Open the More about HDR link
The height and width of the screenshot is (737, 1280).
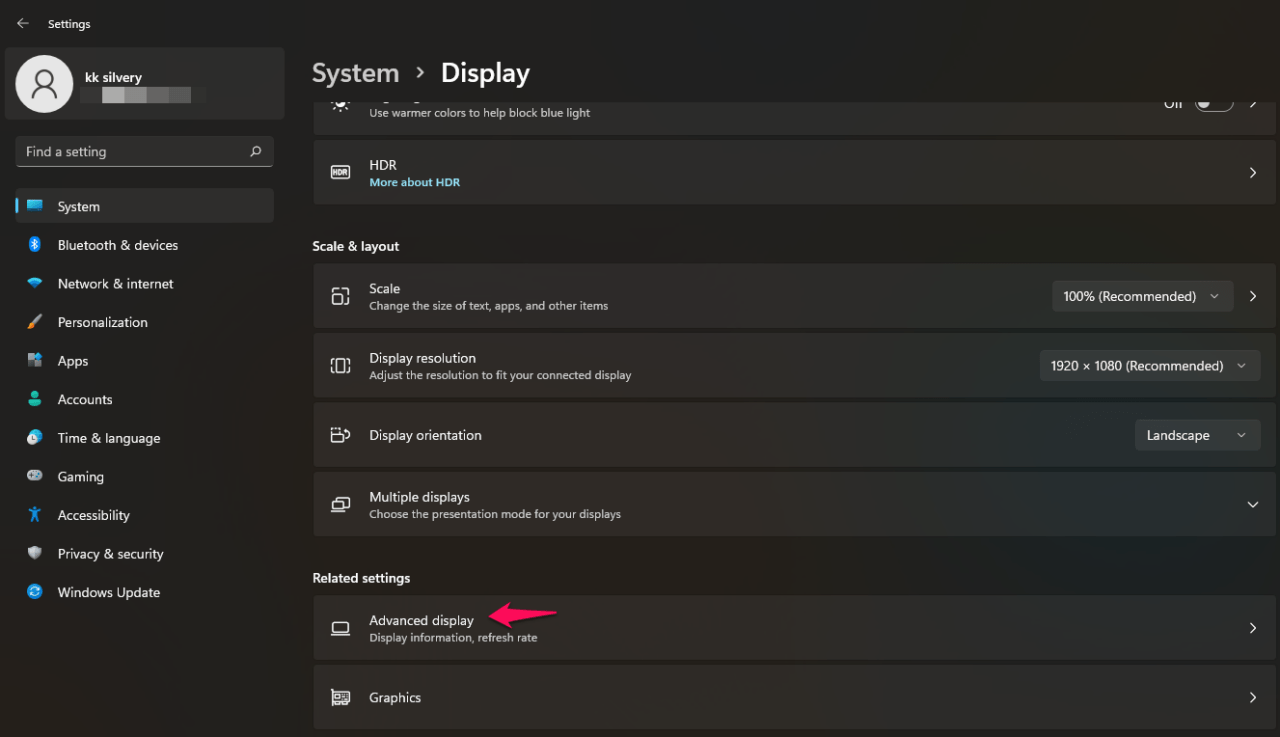[414, 182]
